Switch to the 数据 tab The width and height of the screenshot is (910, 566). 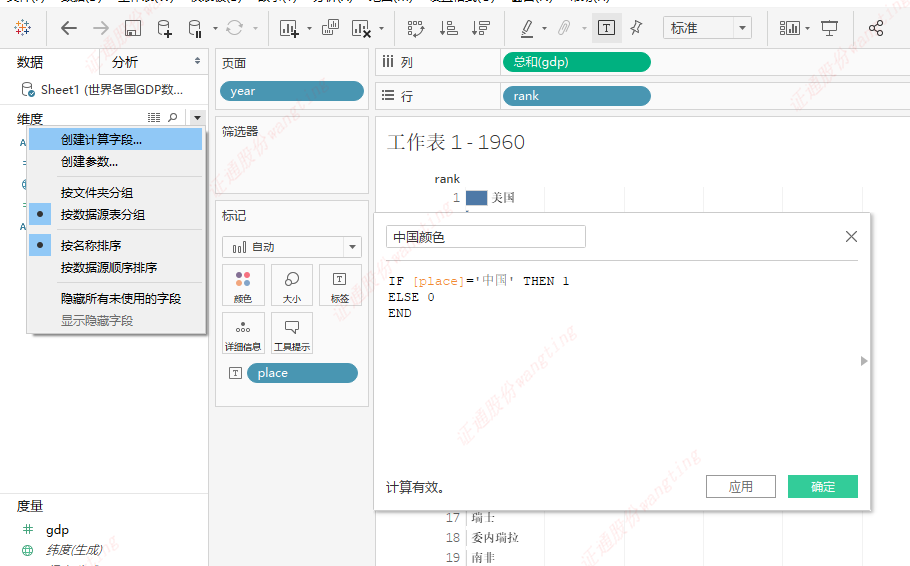(30, 62)
